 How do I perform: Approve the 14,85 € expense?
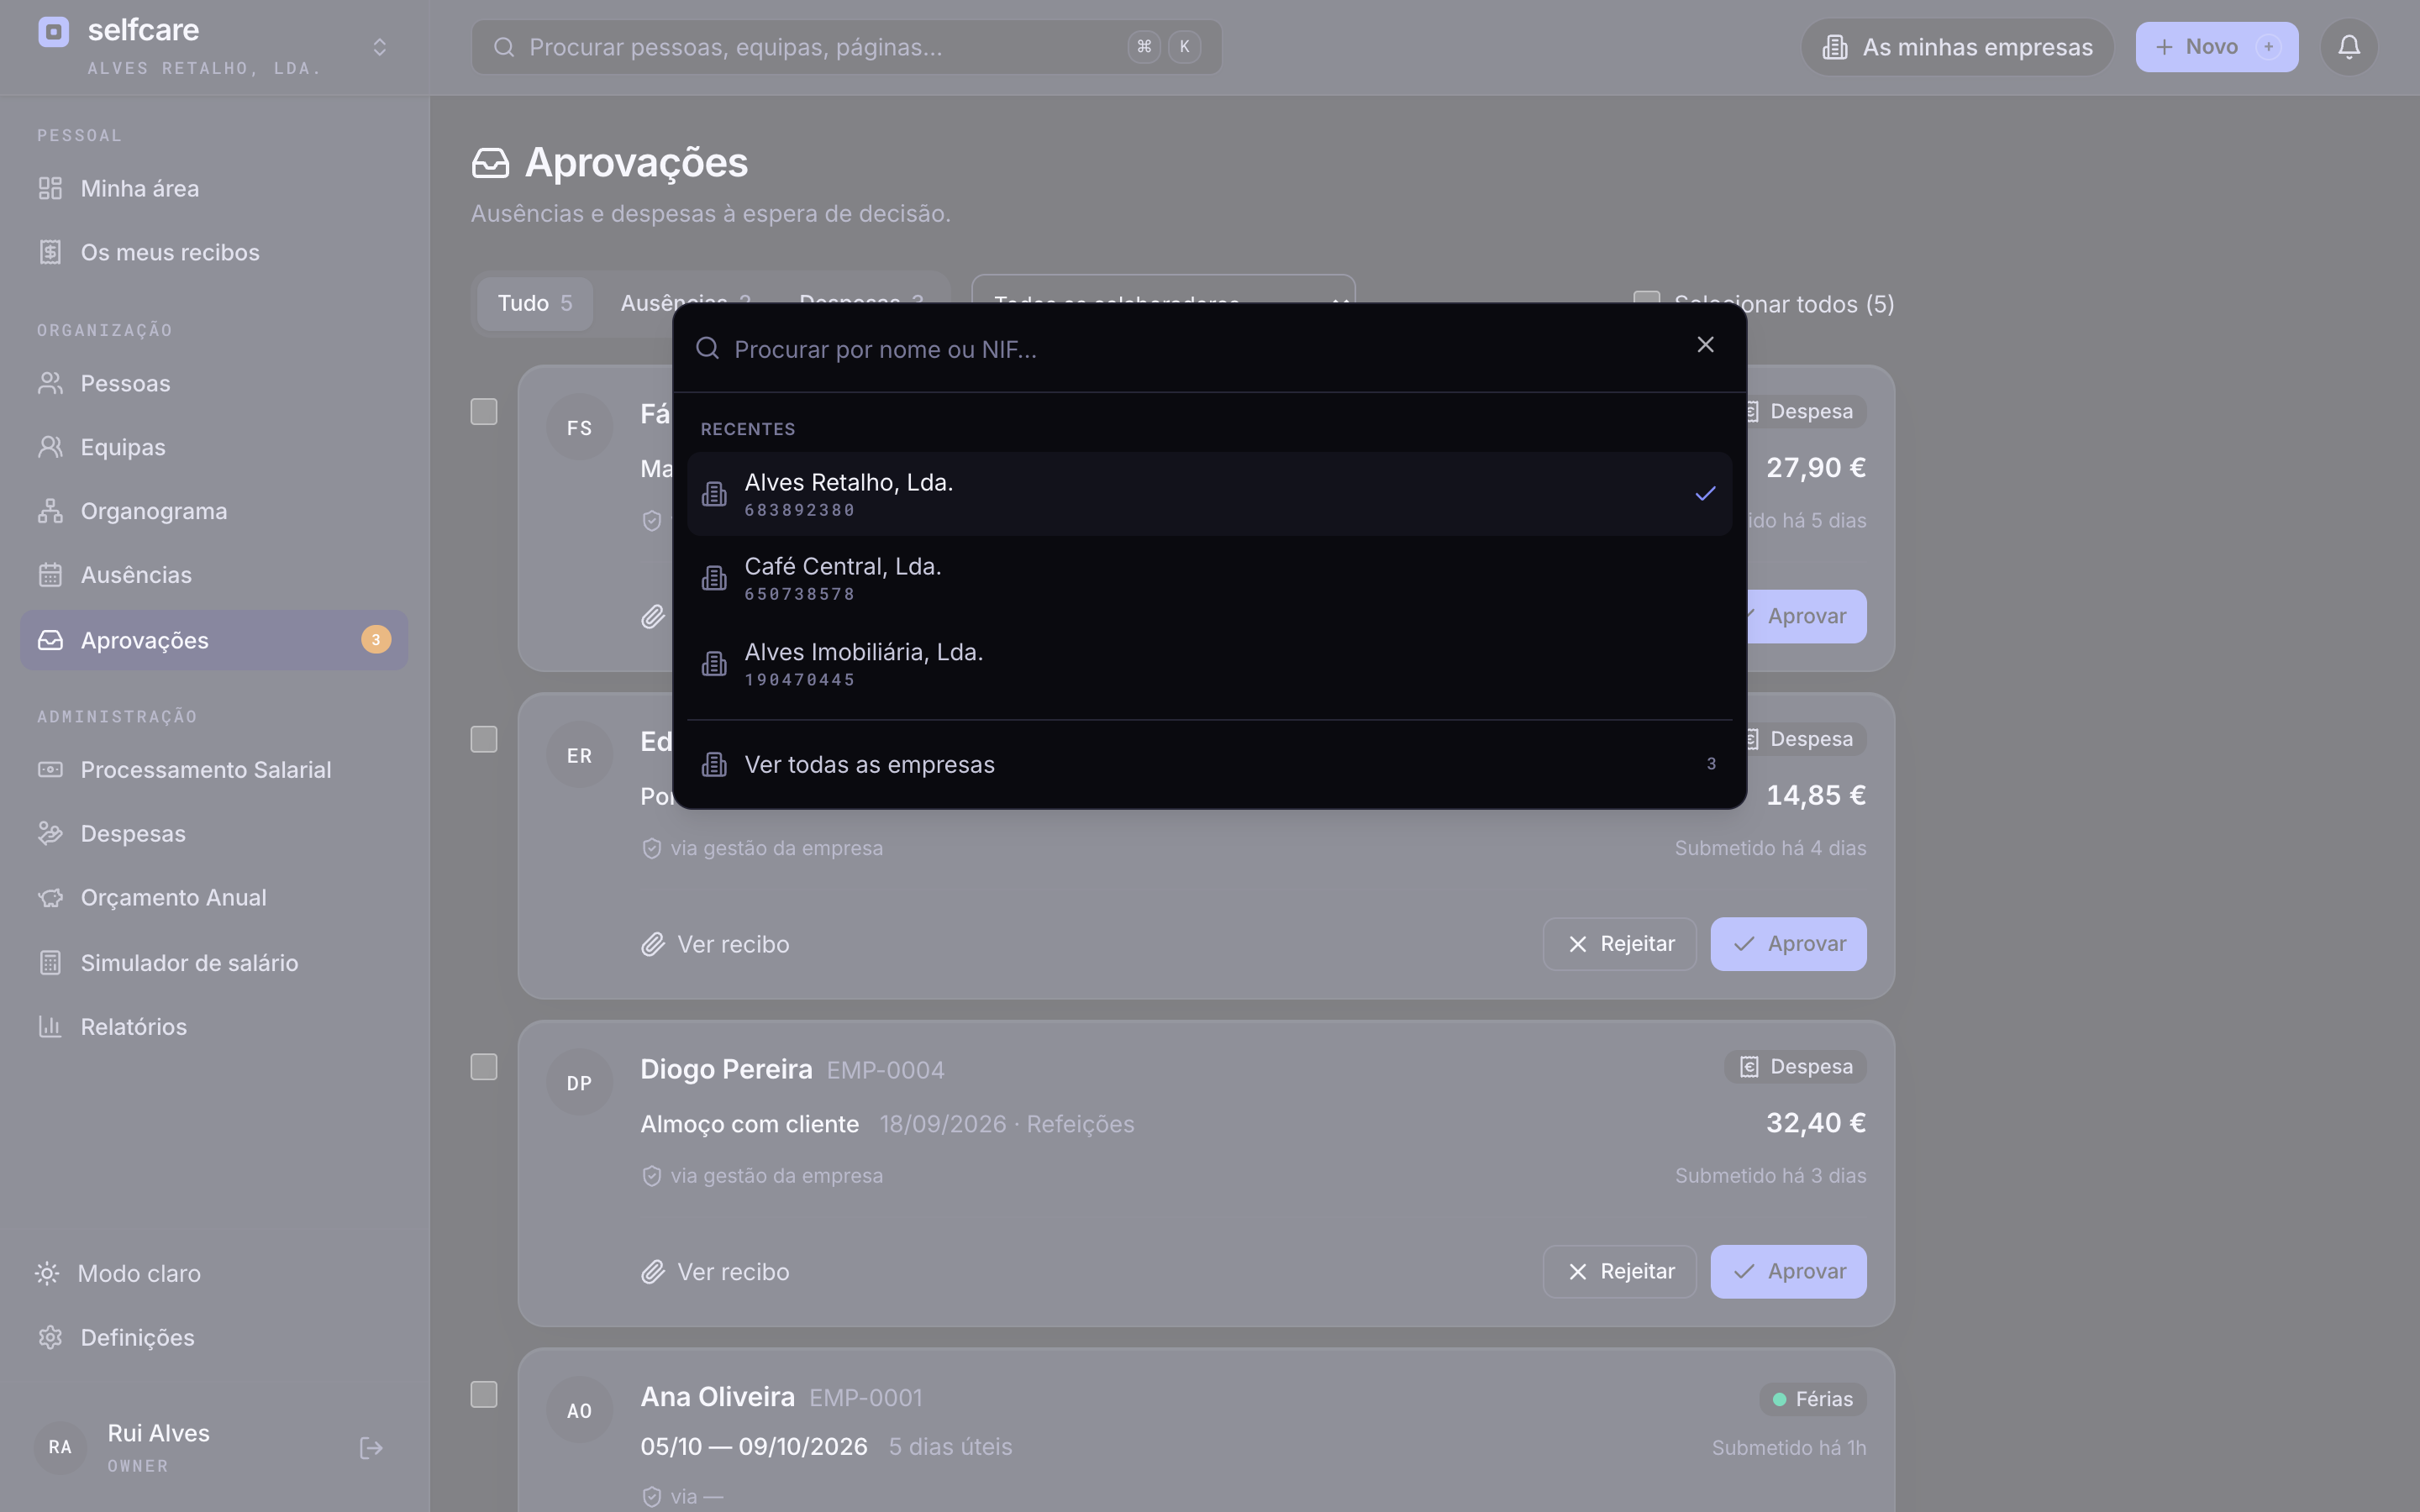(x=1788, y=944)
